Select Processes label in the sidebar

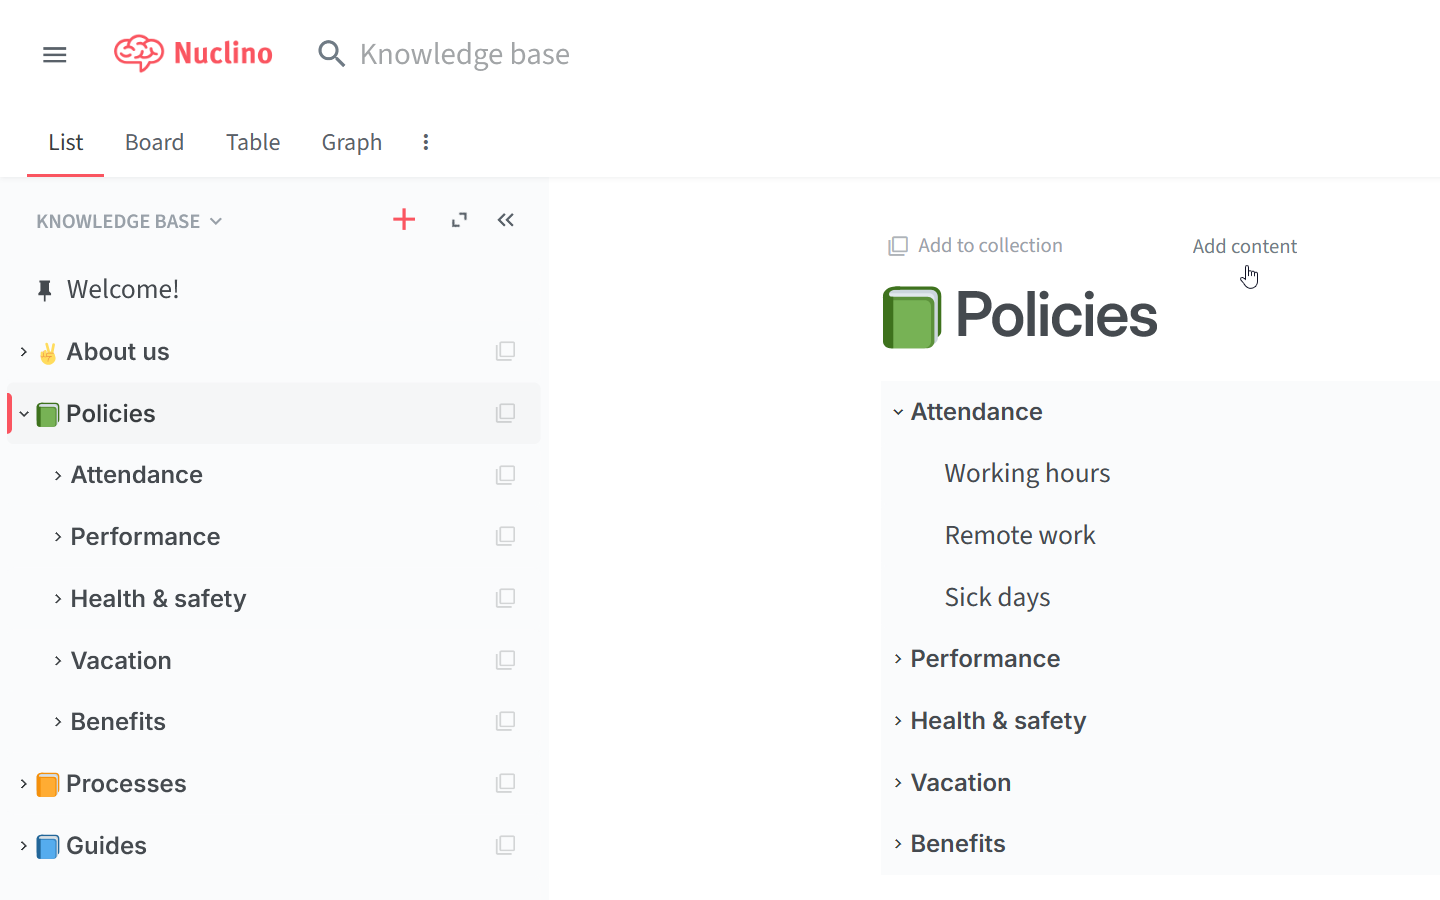click(x=126, y=783)
